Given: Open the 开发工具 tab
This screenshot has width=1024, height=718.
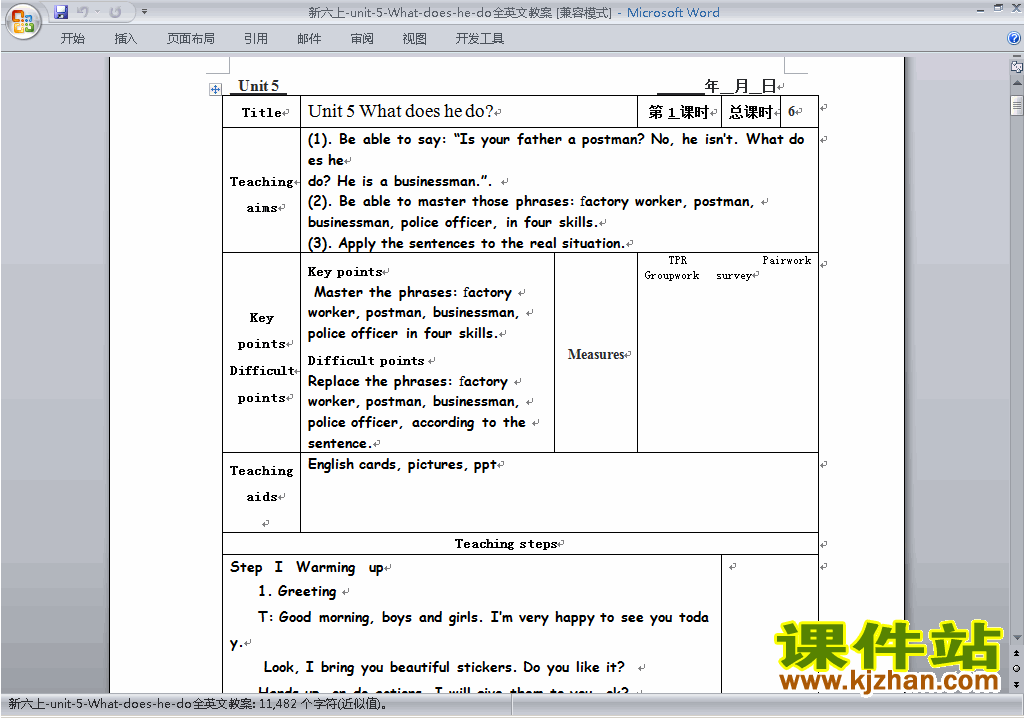Looking at the screenshot, I should pyautogui.click(x=480, y=39).
